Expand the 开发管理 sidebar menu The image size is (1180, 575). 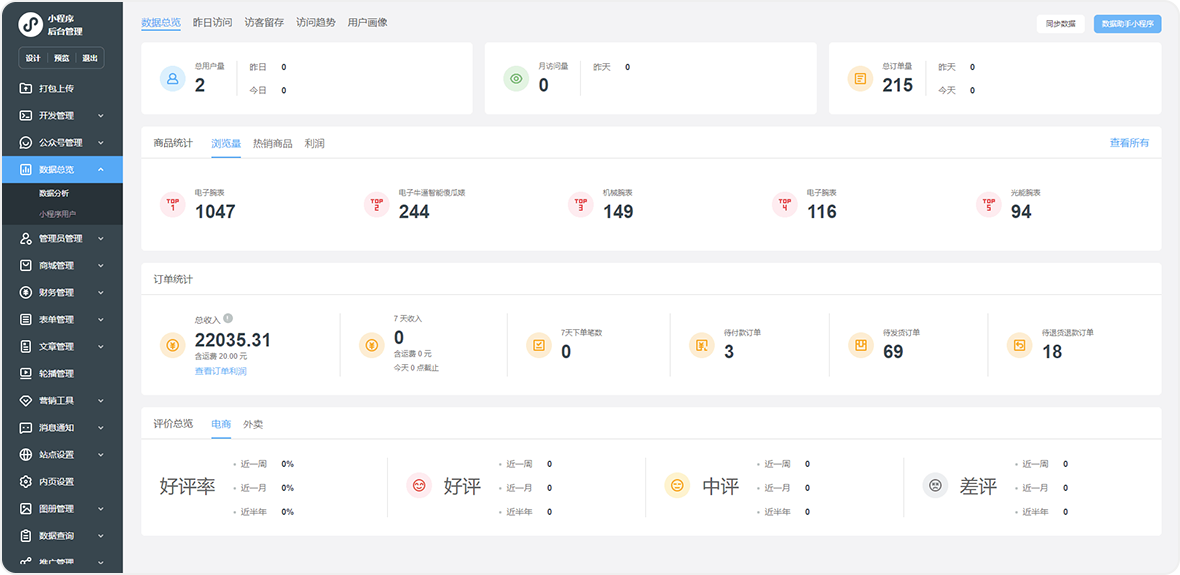101,115
